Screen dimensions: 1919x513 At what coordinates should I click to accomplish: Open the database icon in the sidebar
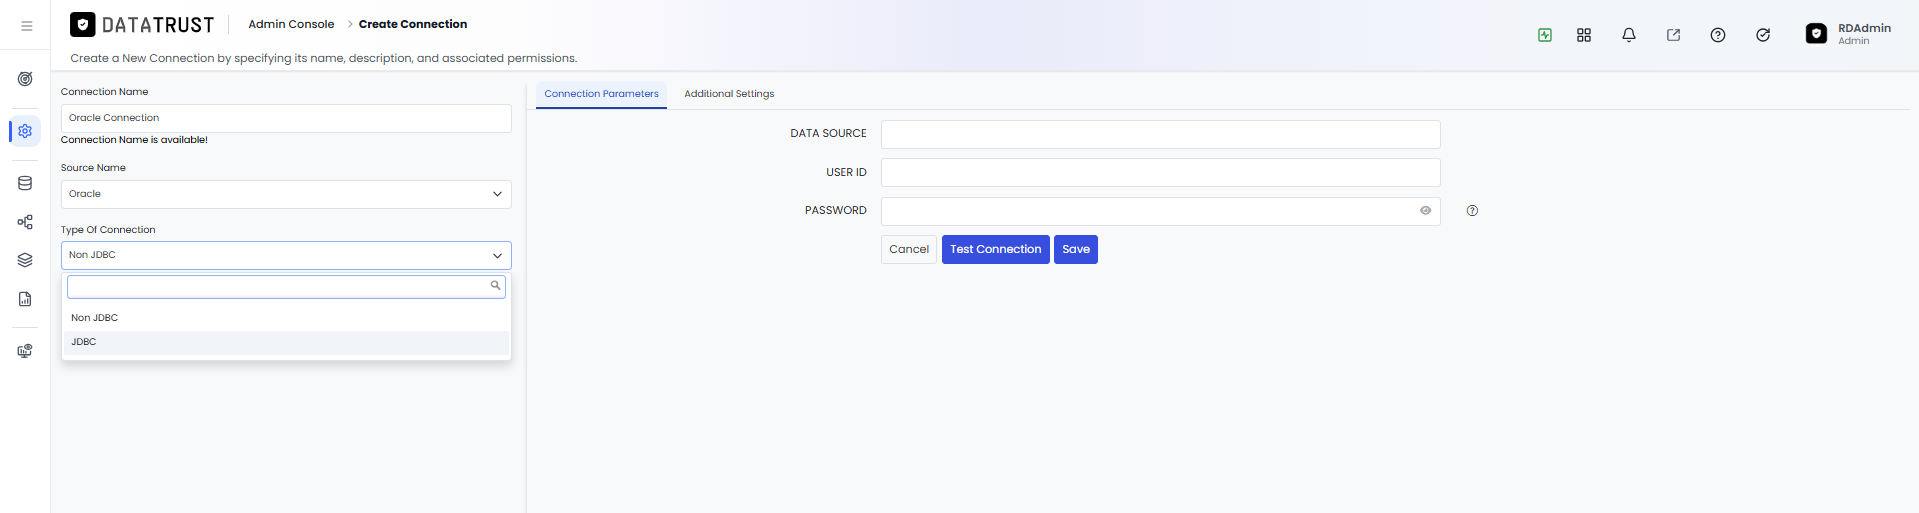pyautogui.click(x=25, y=183)
